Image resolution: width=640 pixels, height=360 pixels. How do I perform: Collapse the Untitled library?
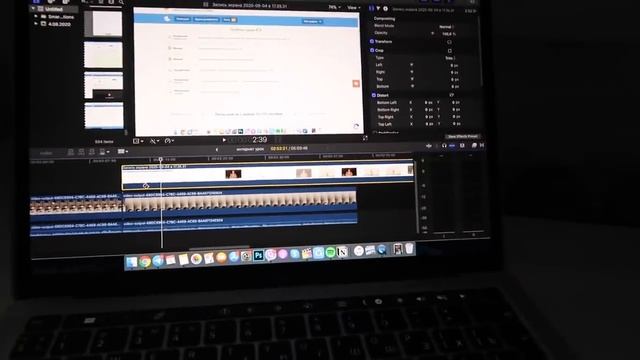(33, 9)
